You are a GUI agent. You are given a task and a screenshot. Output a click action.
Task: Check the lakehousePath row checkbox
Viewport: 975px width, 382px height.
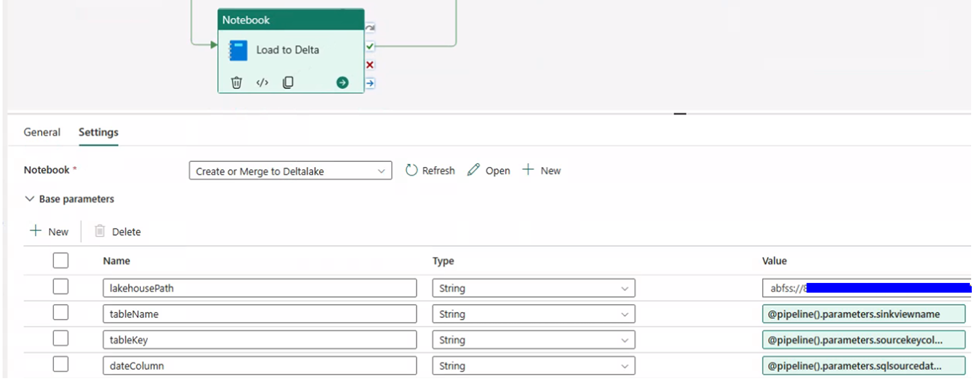point(60,287)
